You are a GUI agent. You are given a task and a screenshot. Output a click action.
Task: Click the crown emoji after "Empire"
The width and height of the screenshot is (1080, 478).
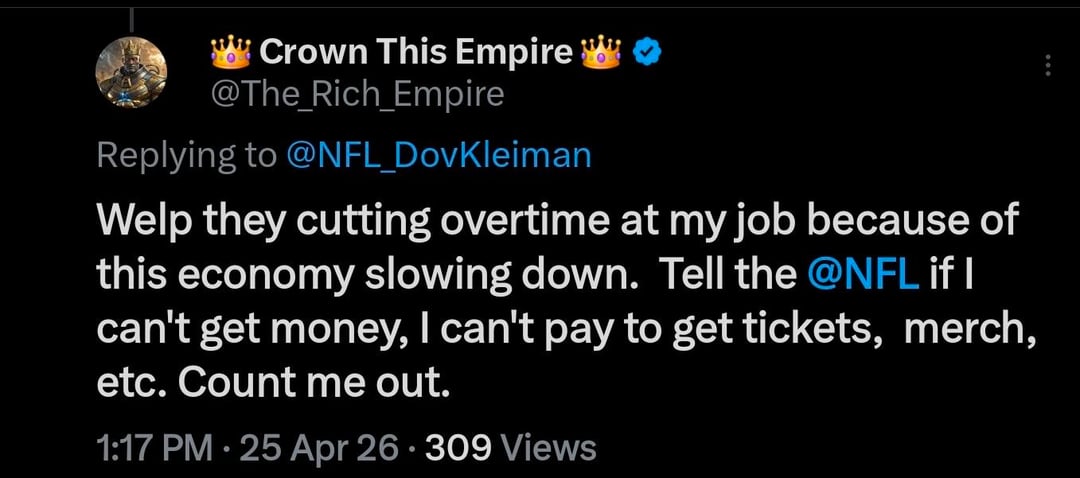pyautogui.click(x=604, y=51)
